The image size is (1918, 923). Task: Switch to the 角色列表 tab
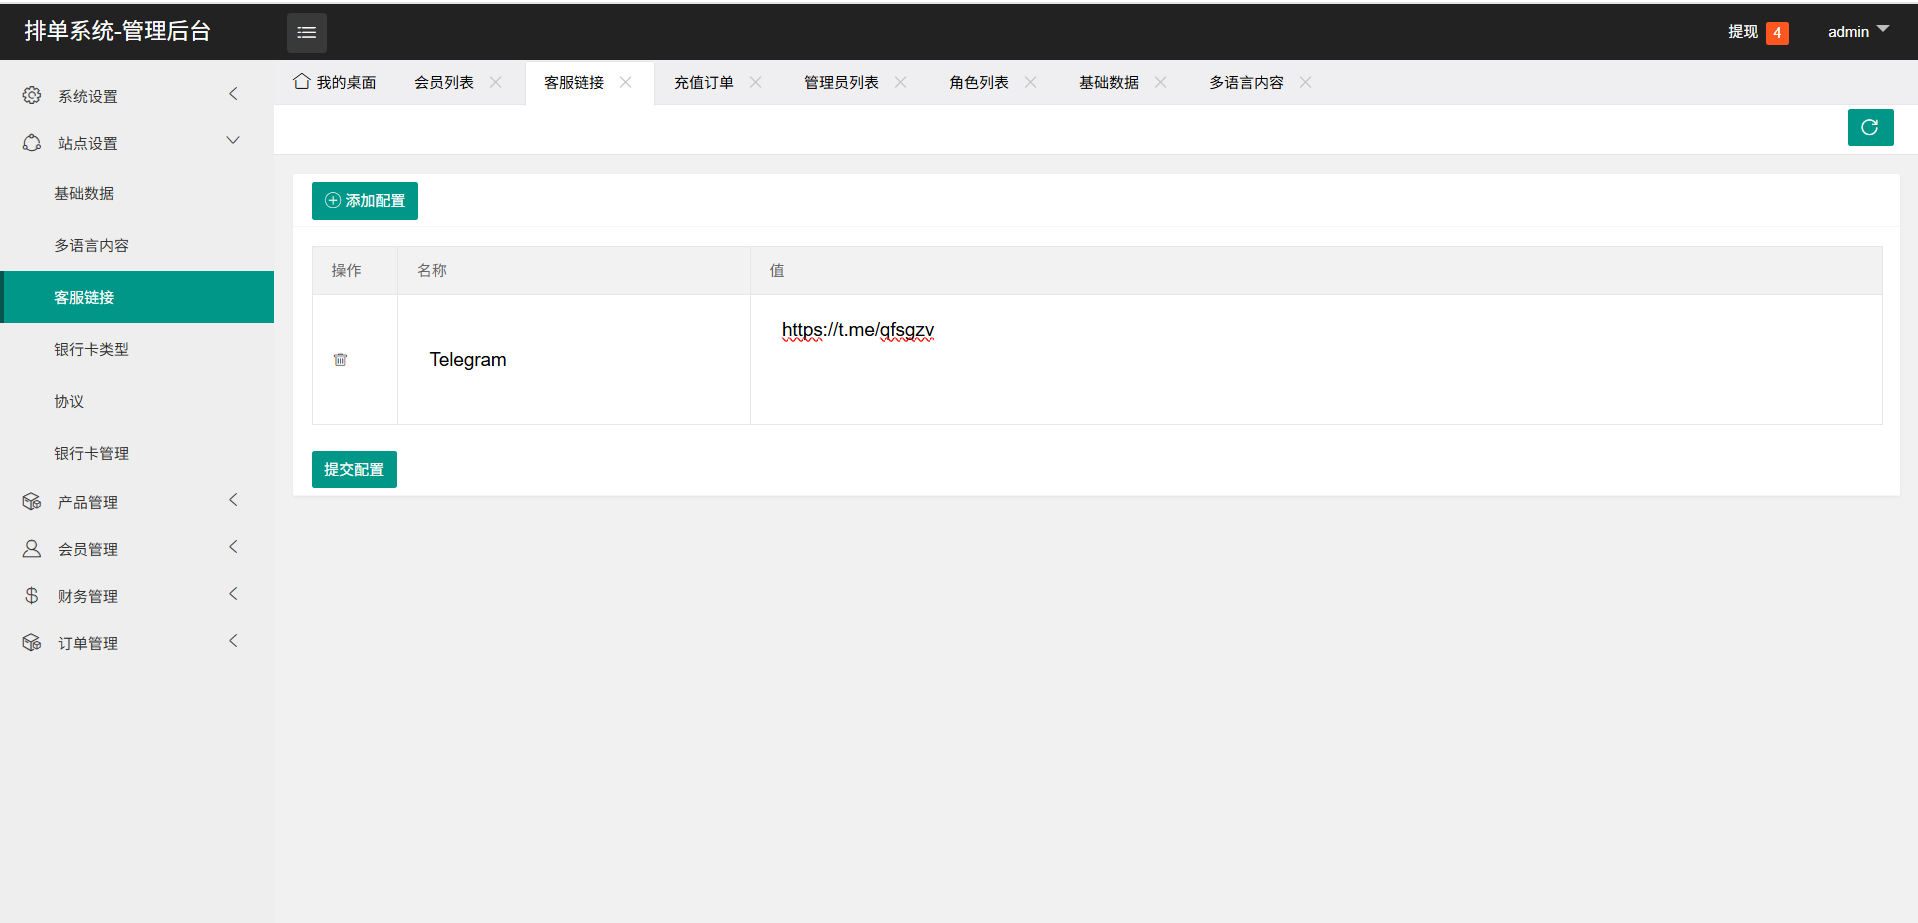979,82
